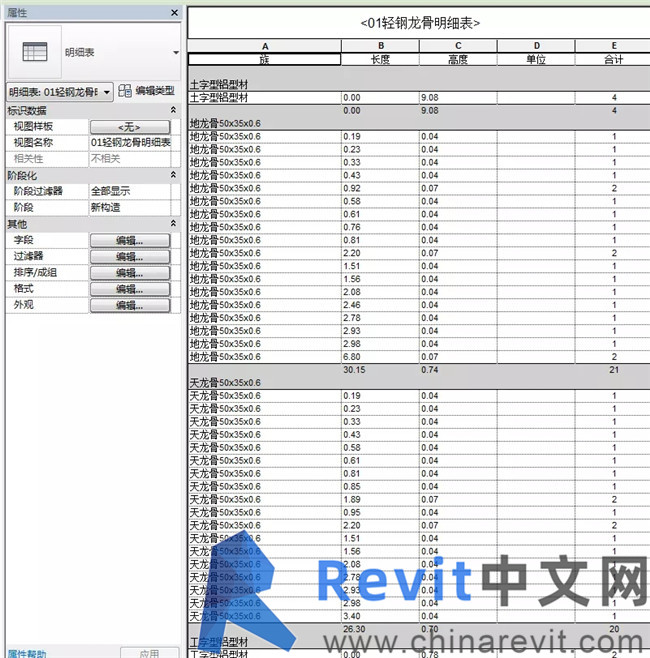
Task: Click the 地龙骨 row with length 6.80
Action: 419,357
